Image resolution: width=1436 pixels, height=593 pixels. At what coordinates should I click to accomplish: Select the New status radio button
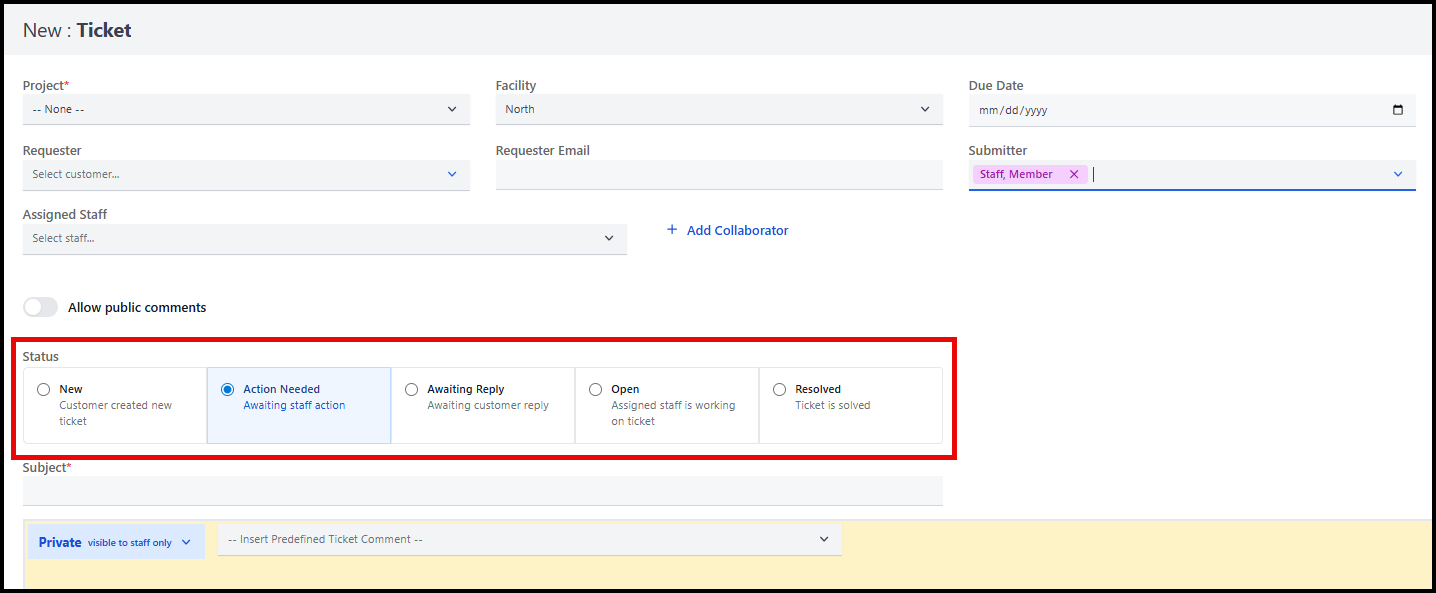43,390
